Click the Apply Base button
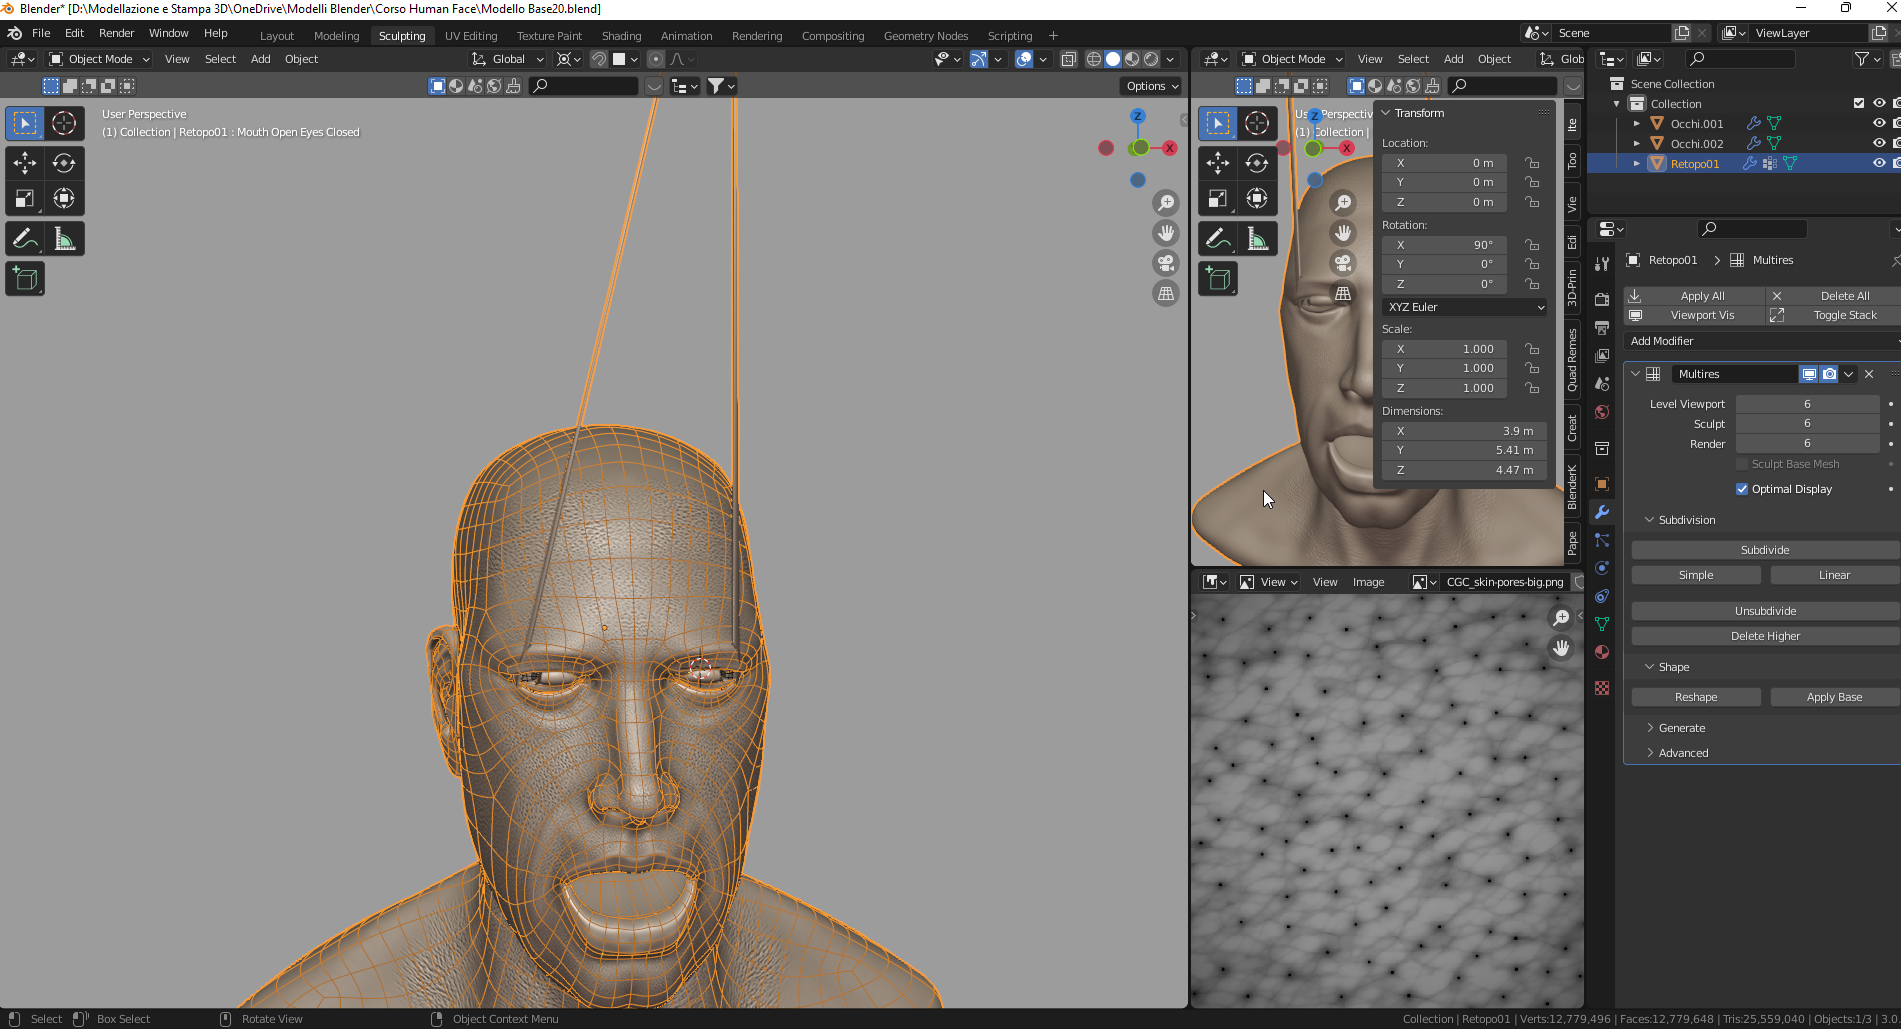 pyautogui.click(x=1834, y=697)
